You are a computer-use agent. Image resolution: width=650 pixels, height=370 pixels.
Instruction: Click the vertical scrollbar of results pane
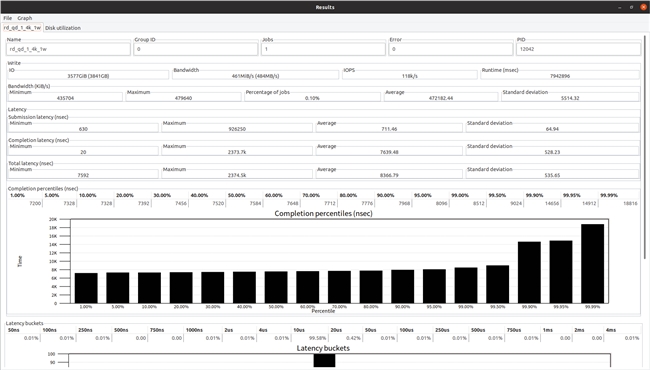[645, 147]
